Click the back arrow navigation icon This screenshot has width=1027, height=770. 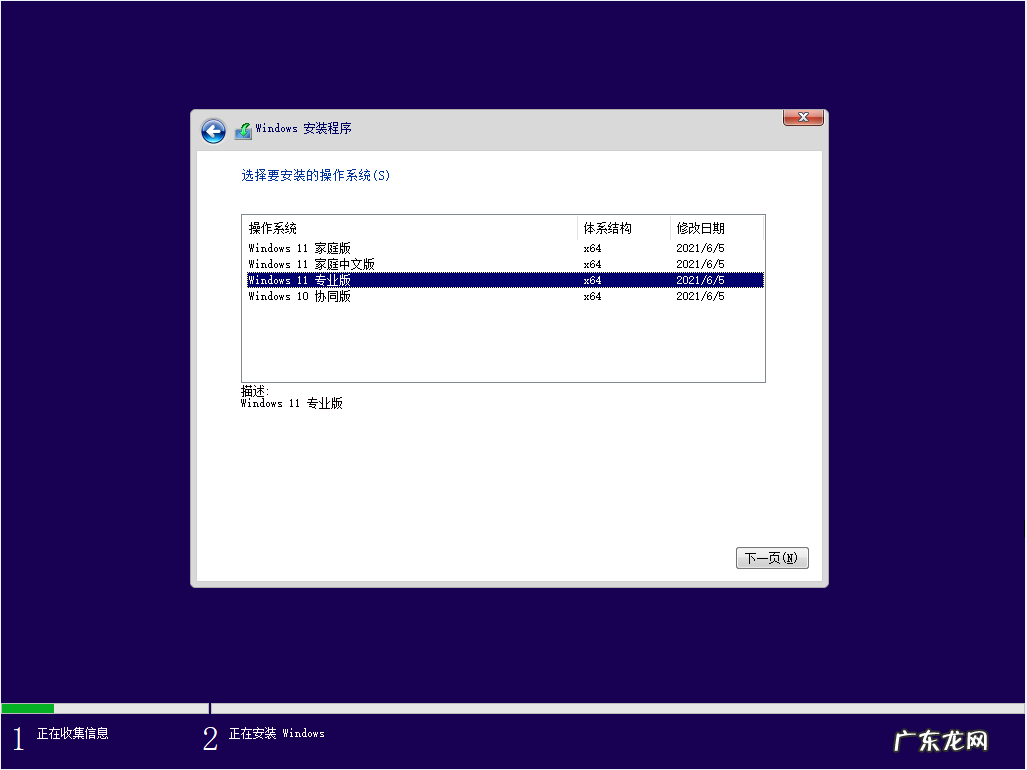(x=213, y=131)
